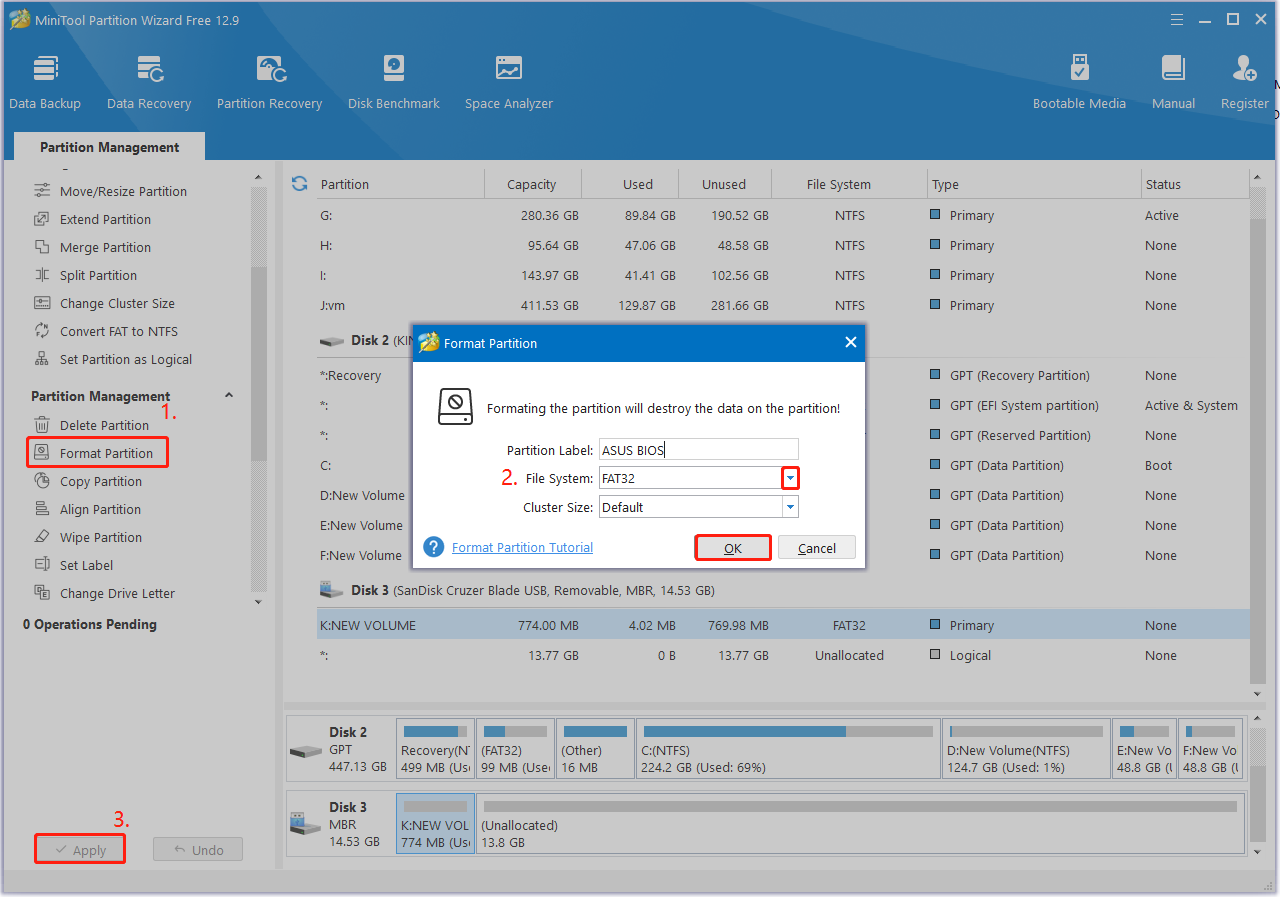Open Format Partition Tutorial link
This screenshot has height=897, width=1280.
522,547
